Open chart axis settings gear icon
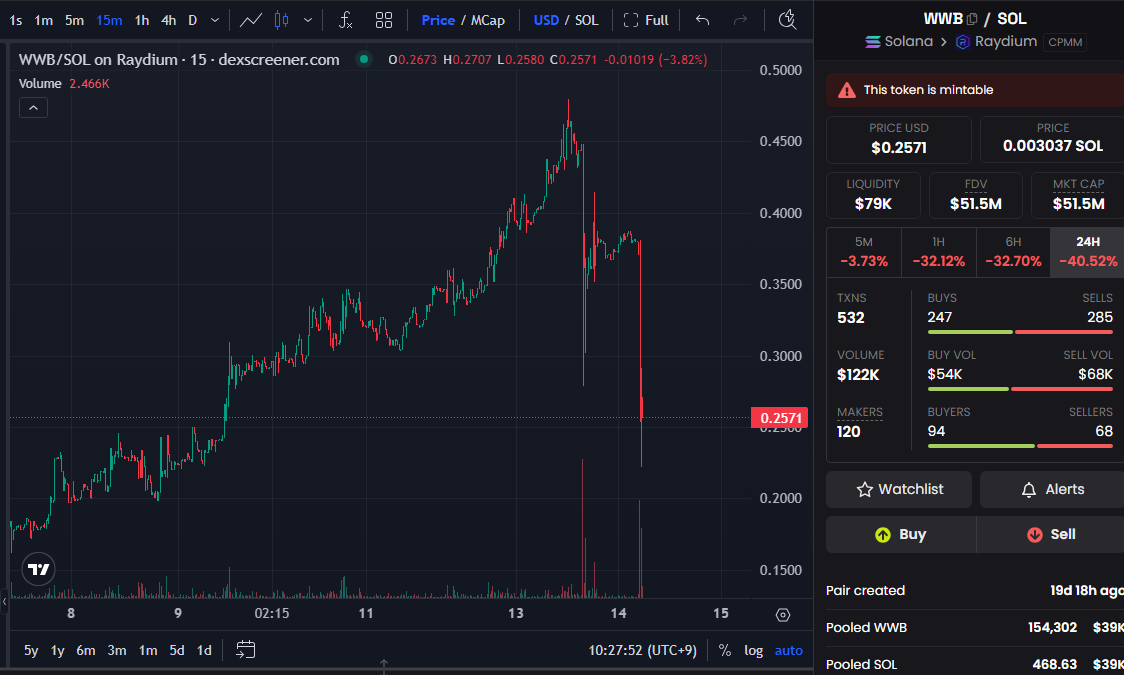1124x675 pixels. [x=783, y=615]
